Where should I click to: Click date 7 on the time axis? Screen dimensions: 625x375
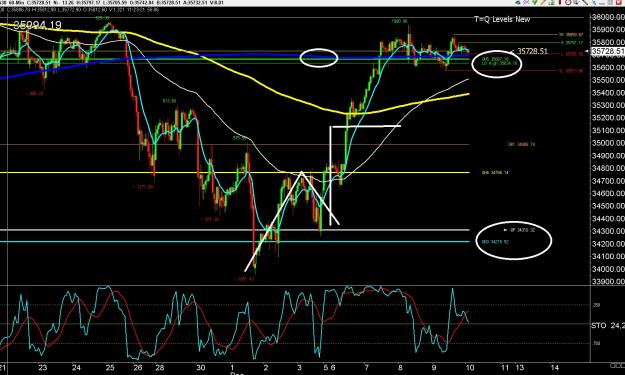point(367,368)
